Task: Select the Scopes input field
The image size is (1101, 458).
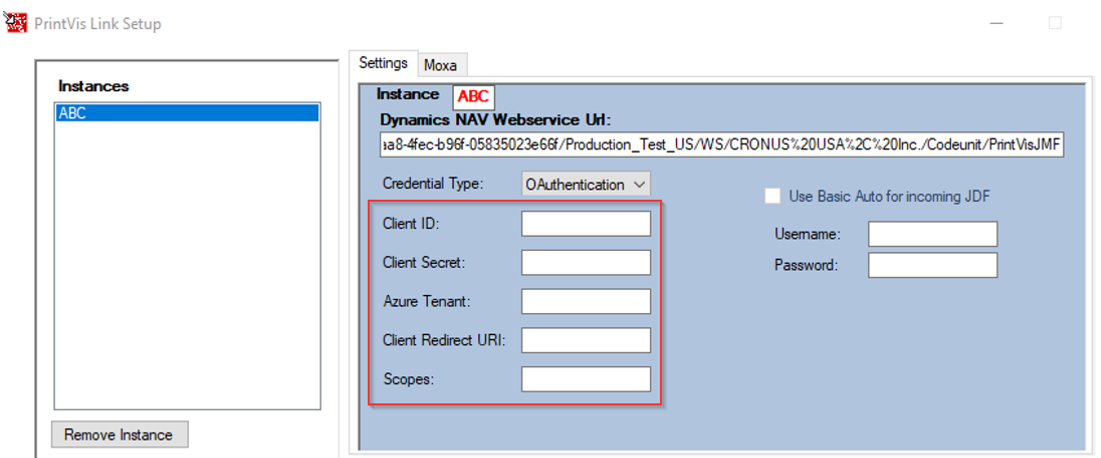Action: click(585, 379)
